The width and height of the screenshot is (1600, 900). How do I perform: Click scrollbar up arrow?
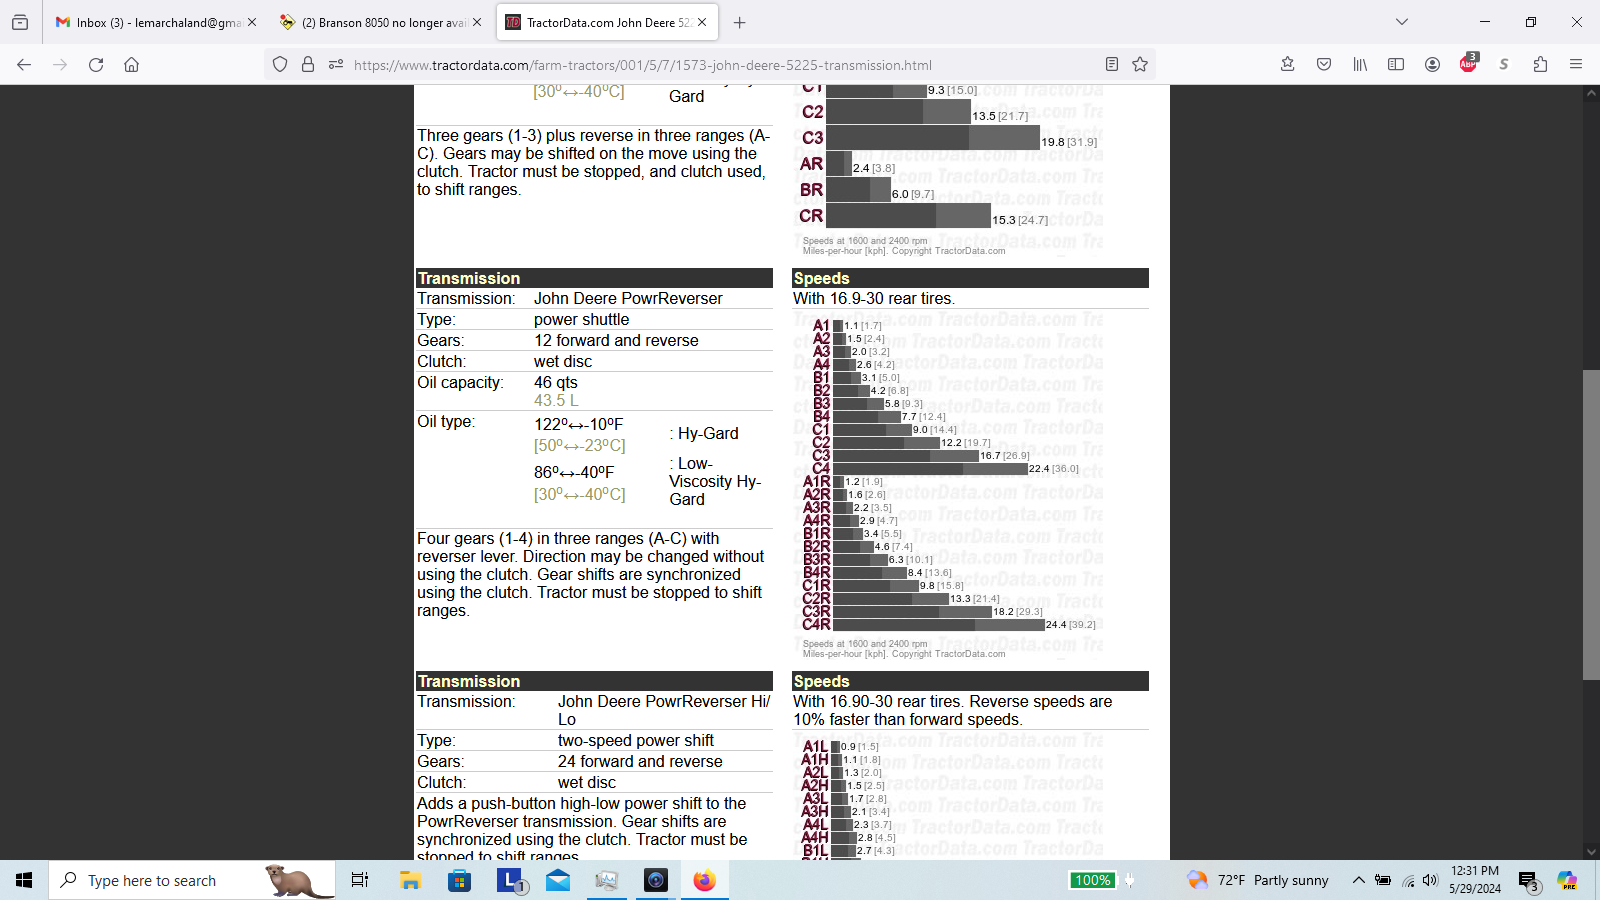point(1591,93)
